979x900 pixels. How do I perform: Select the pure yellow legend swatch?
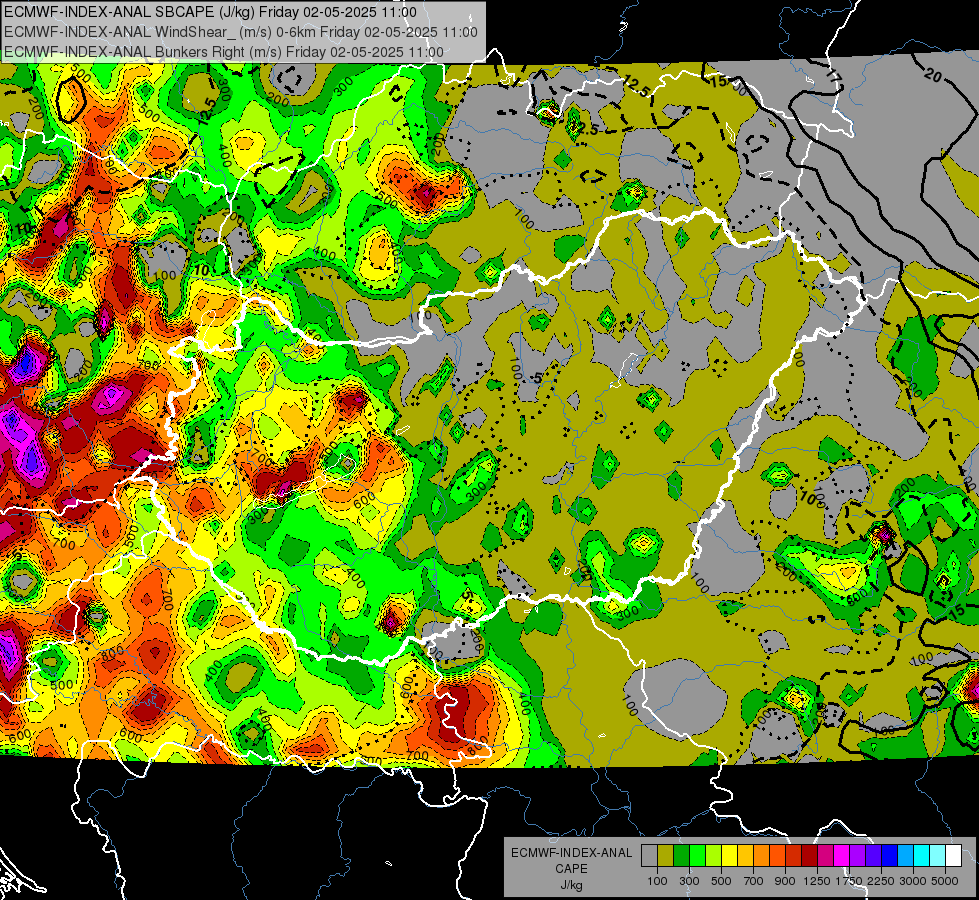(729, 856)
